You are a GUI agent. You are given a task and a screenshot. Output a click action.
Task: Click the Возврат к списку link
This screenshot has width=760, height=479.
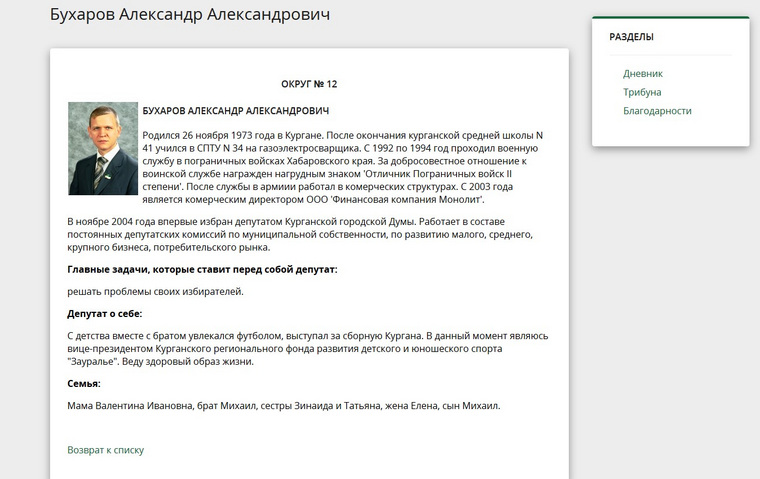(x=106, y=450)
